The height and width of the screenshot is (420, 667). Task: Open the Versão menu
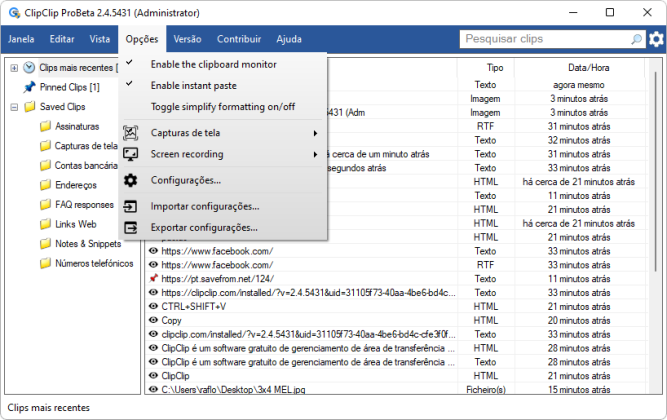tap(187, 39)
